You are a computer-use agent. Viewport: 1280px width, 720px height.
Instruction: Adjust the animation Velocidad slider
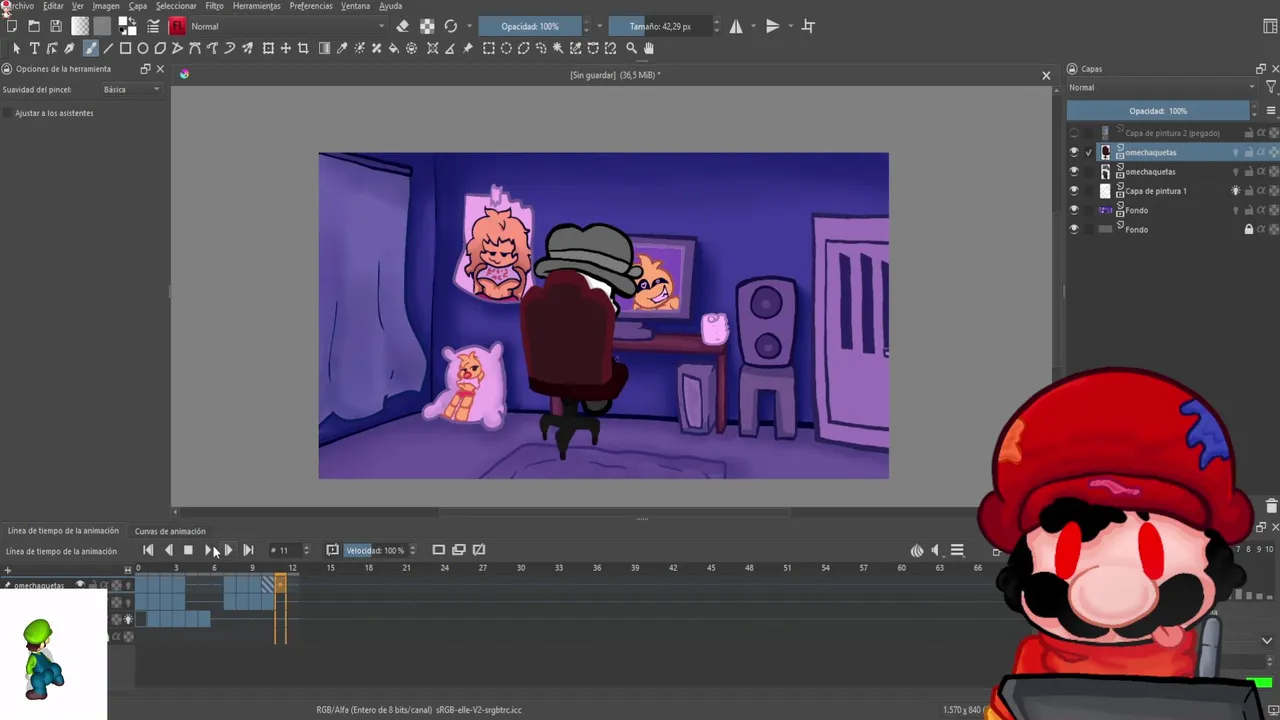(375, 550)
